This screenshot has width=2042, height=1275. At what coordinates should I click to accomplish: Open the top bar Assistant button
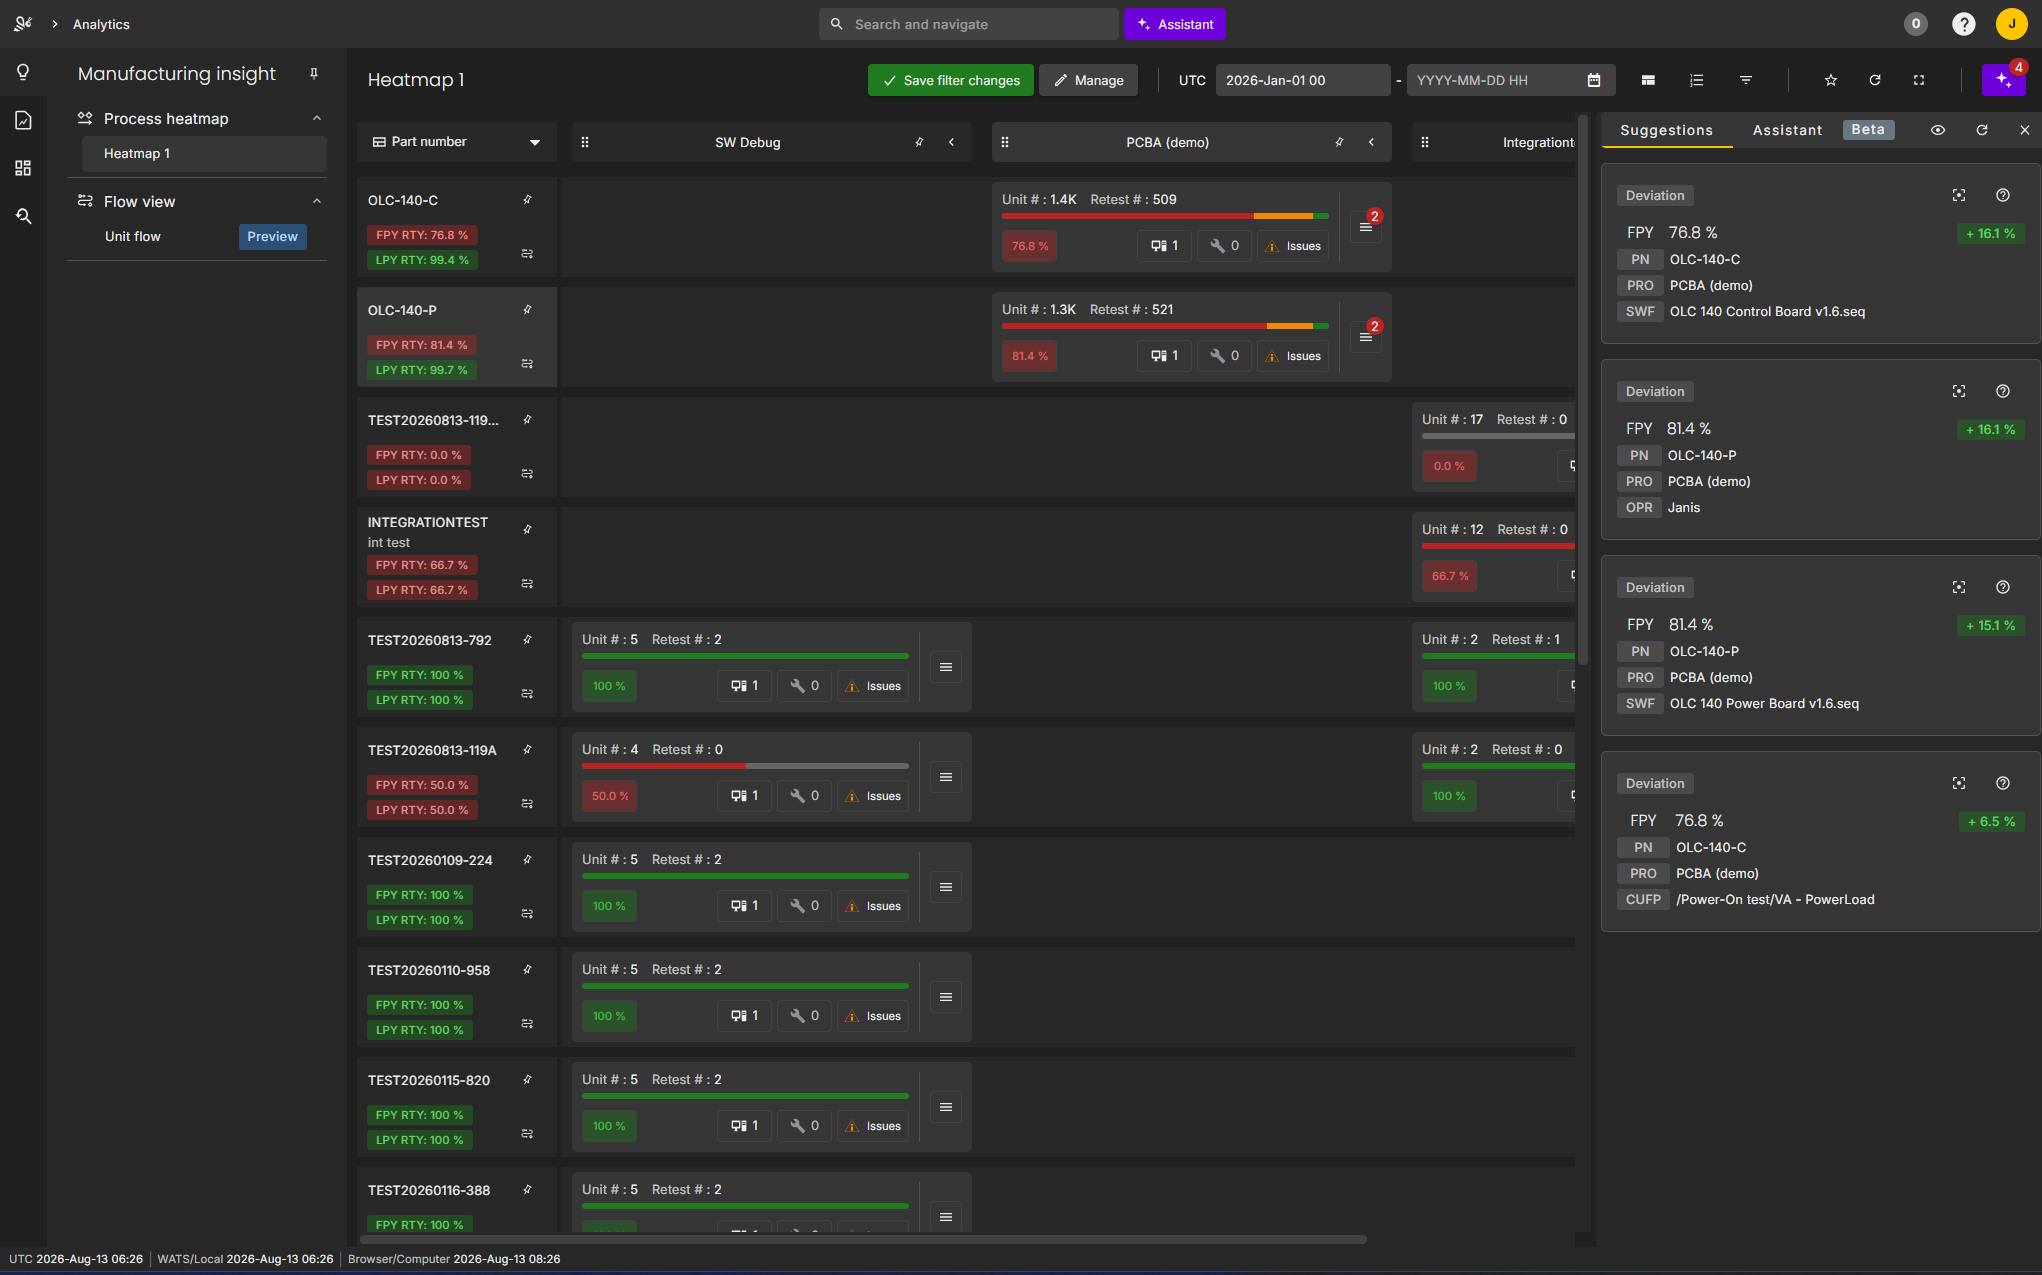pos(1175,24)
